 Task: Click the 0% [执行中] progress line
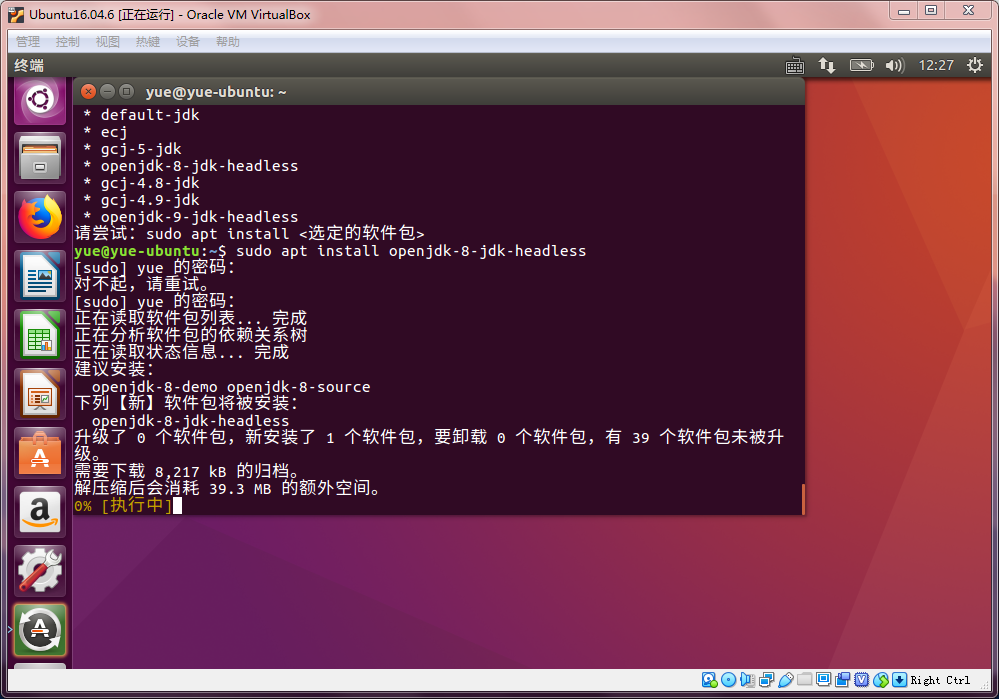[x=123, y=506]
